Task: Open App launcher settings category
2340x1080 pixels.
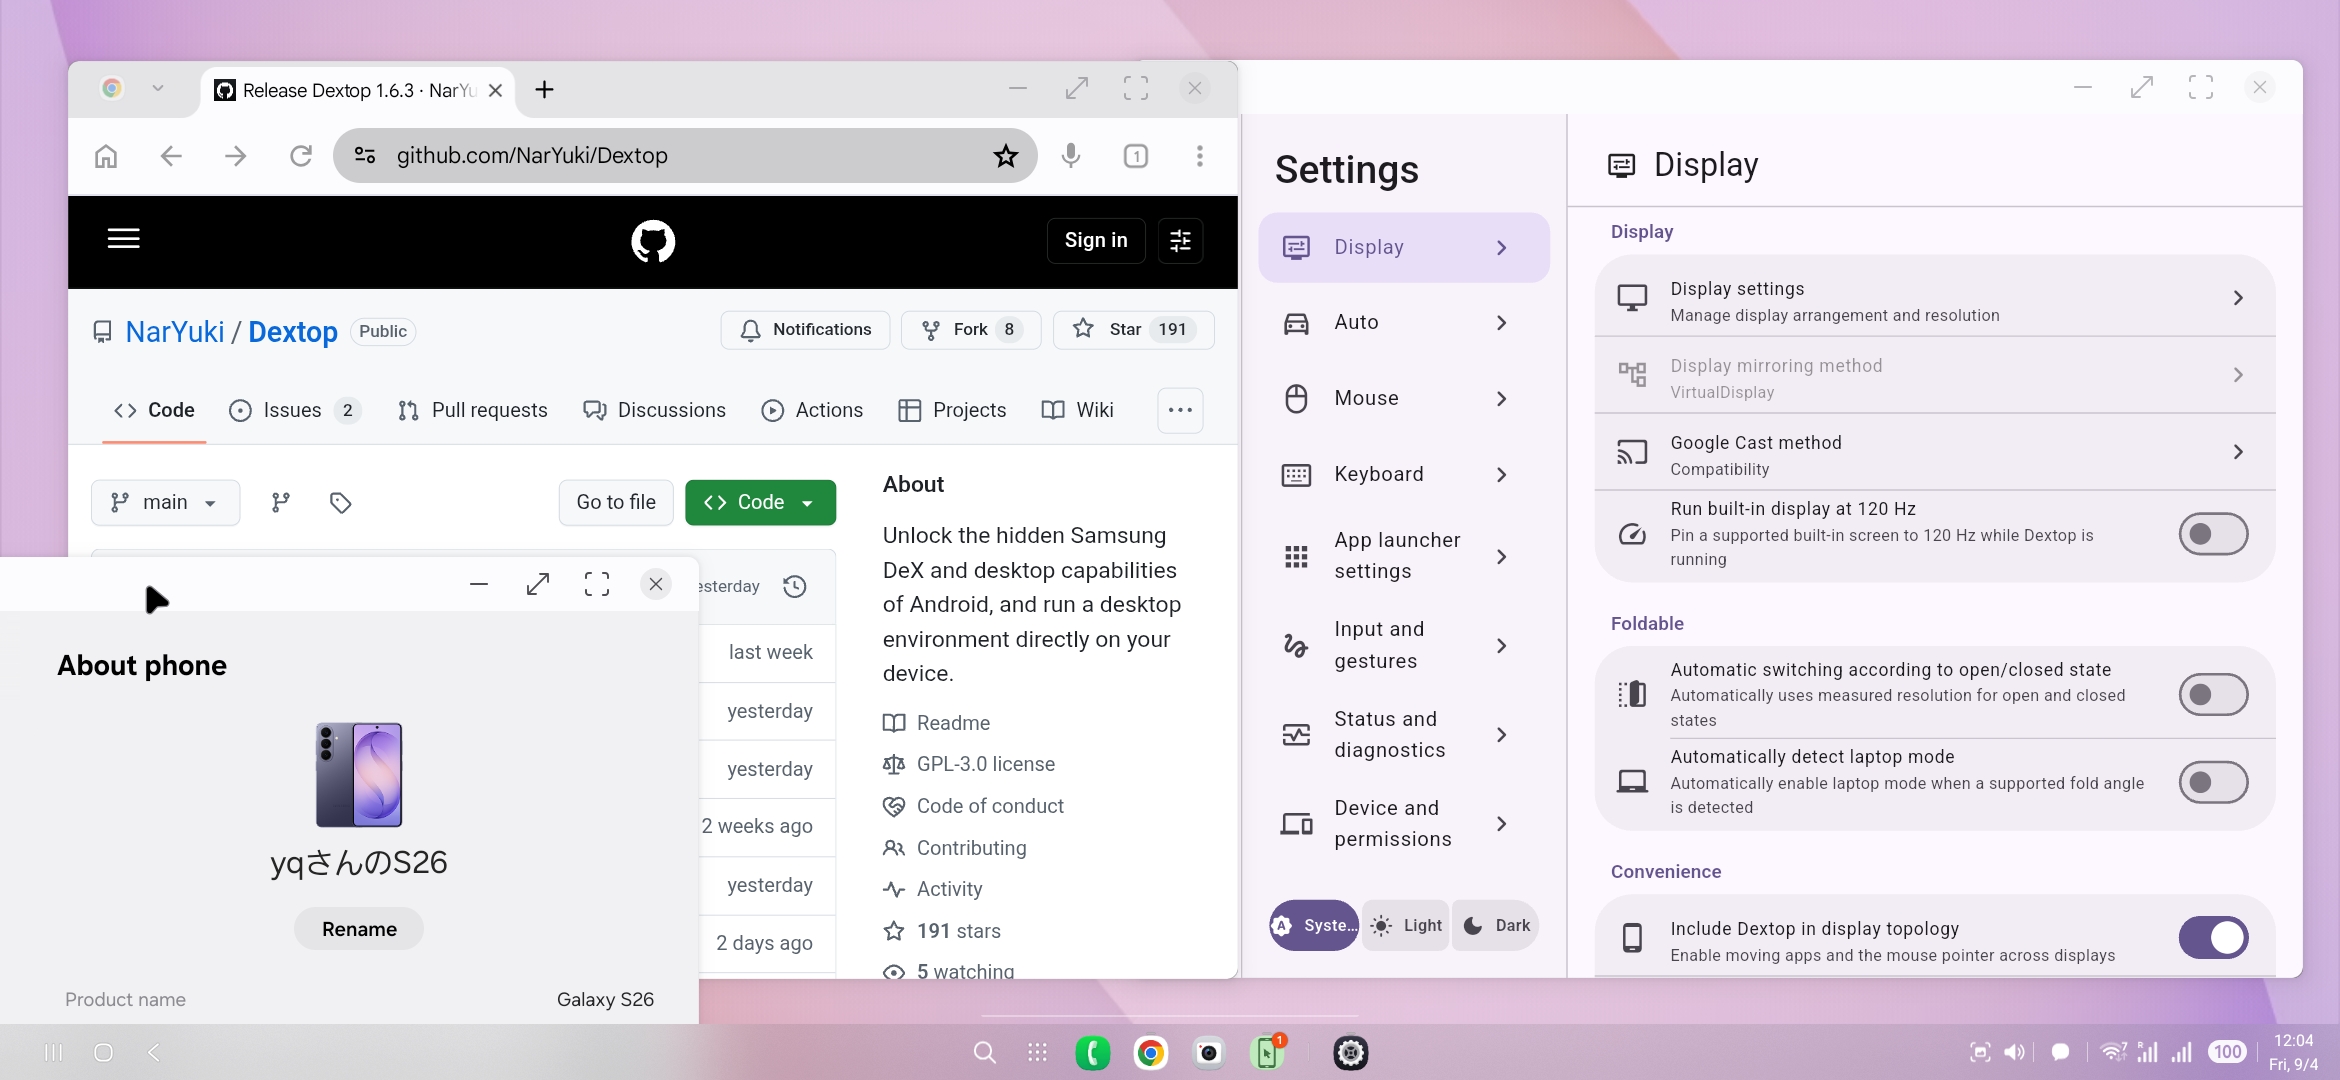Action: point(1404,556)
